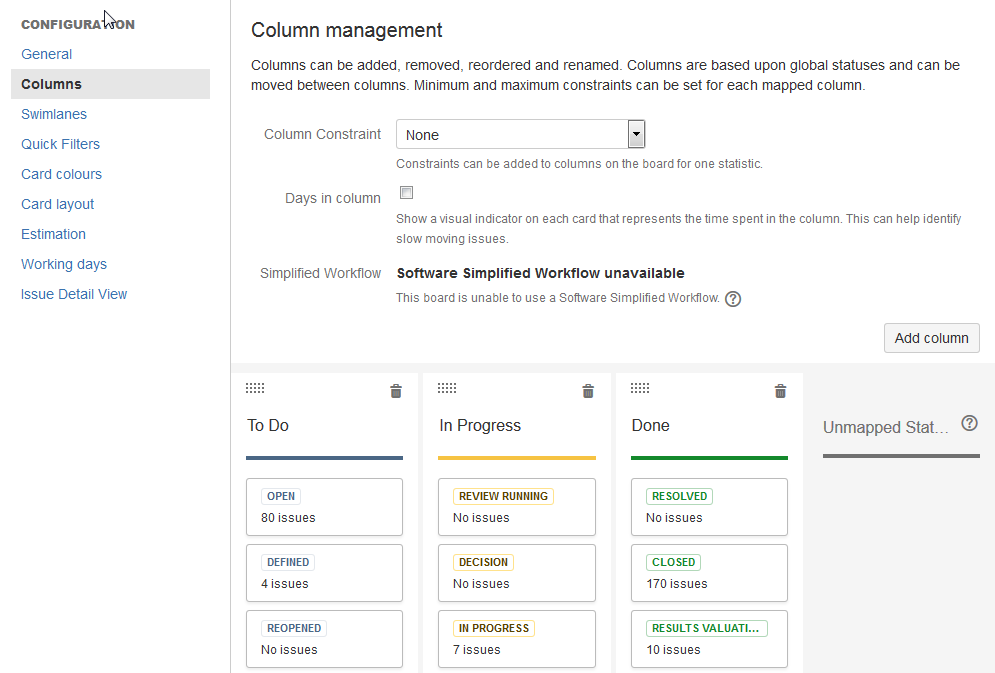This screenshot has height=673, width=995.
Task: Click the In Progress column title
Action: click(480, 425)
